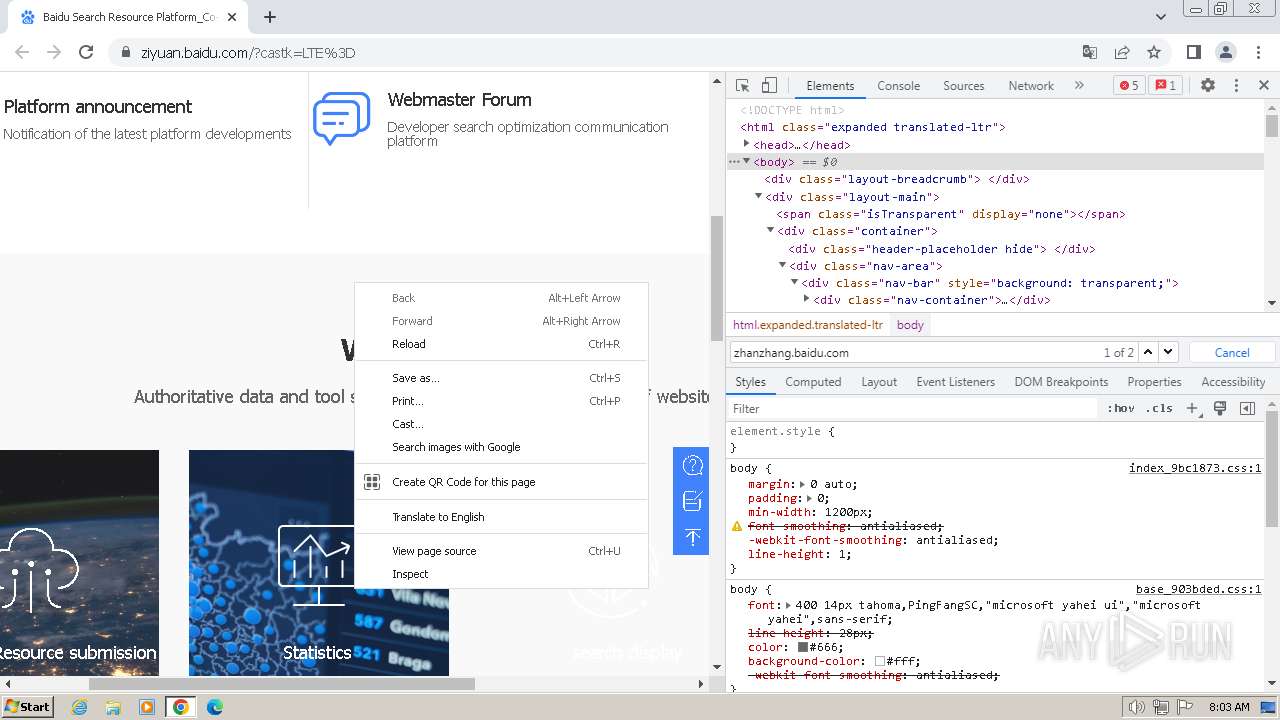Click the floating feedback edit icon
This screenshot has height=720, width=1280.
(x=692, y=501)
